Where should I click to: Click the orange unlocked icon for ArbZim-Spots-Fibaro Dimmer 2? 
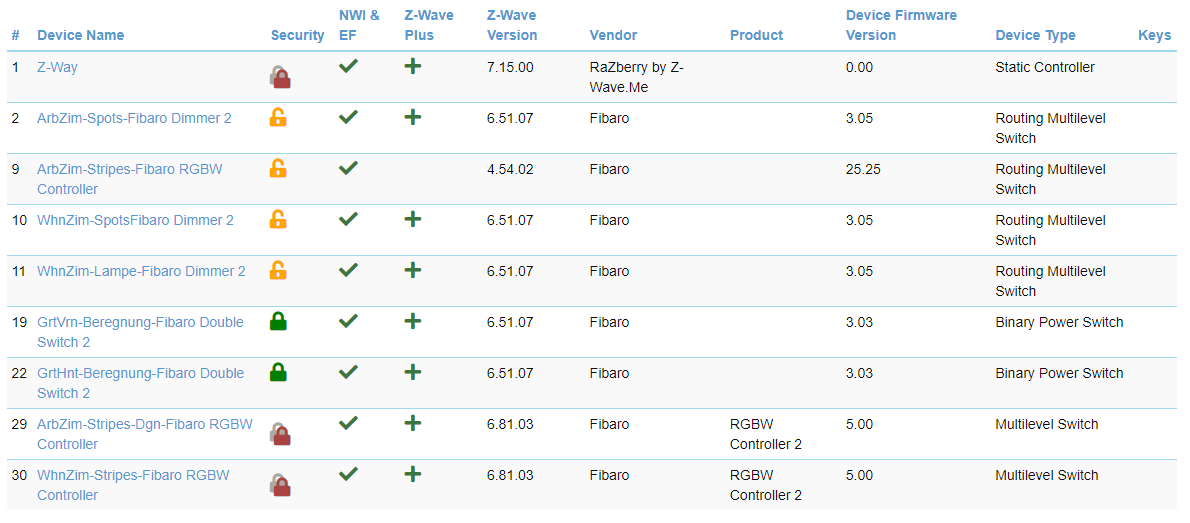[x=279, y=117]
